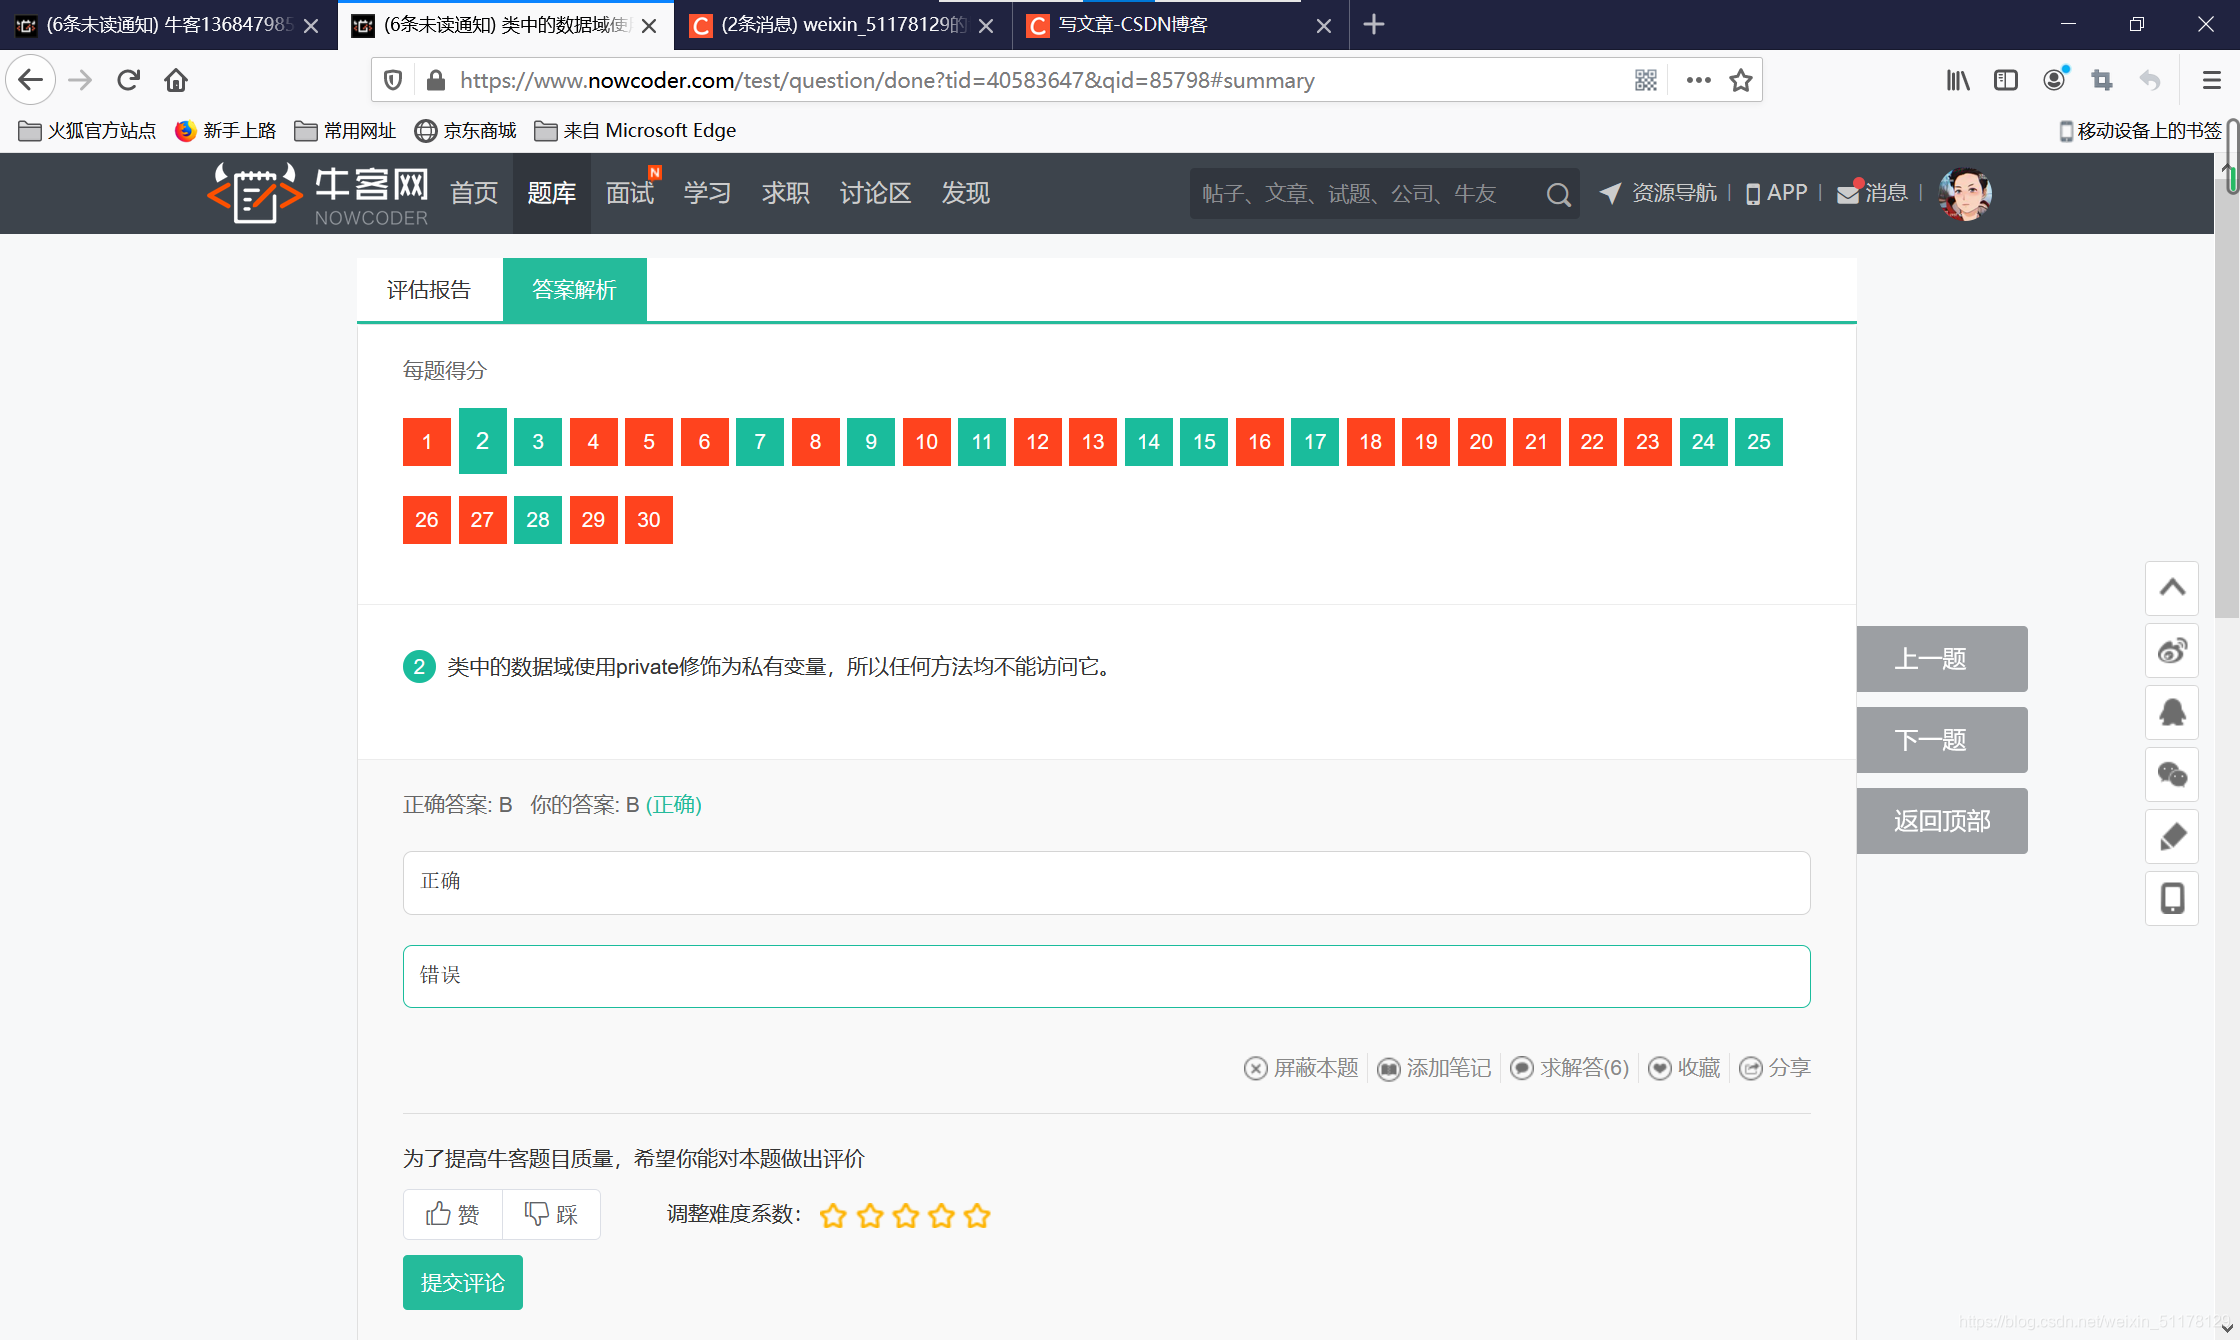Click 收藏 to favorite the question

1684,1068
